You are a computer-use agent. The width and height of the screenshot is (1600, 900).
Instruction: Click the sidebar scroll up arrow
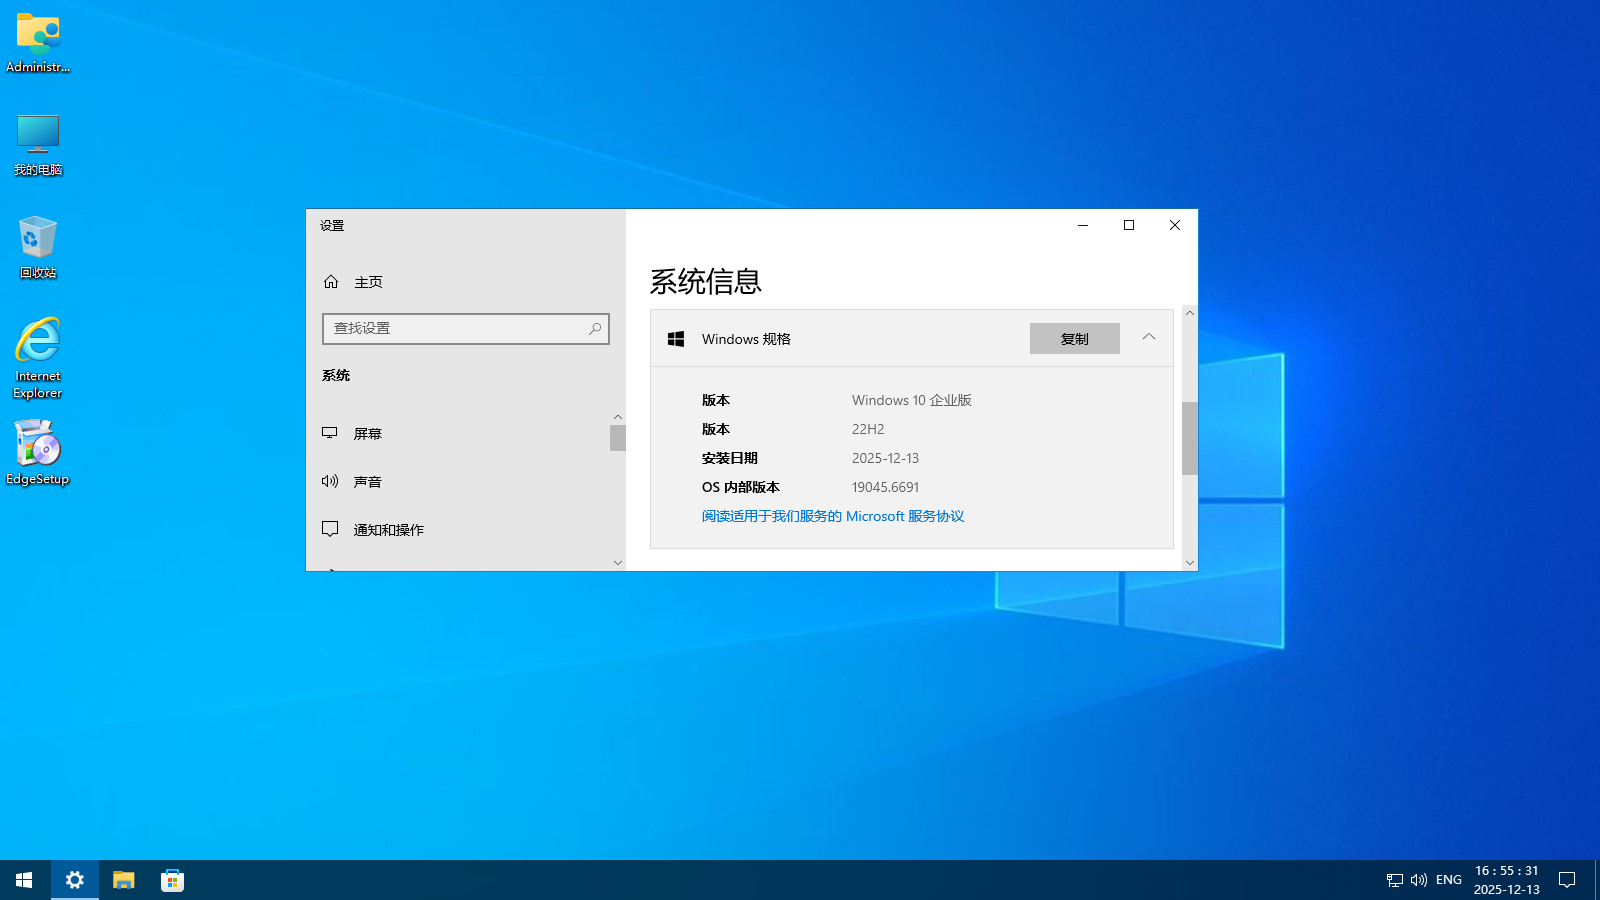(618, 417)
